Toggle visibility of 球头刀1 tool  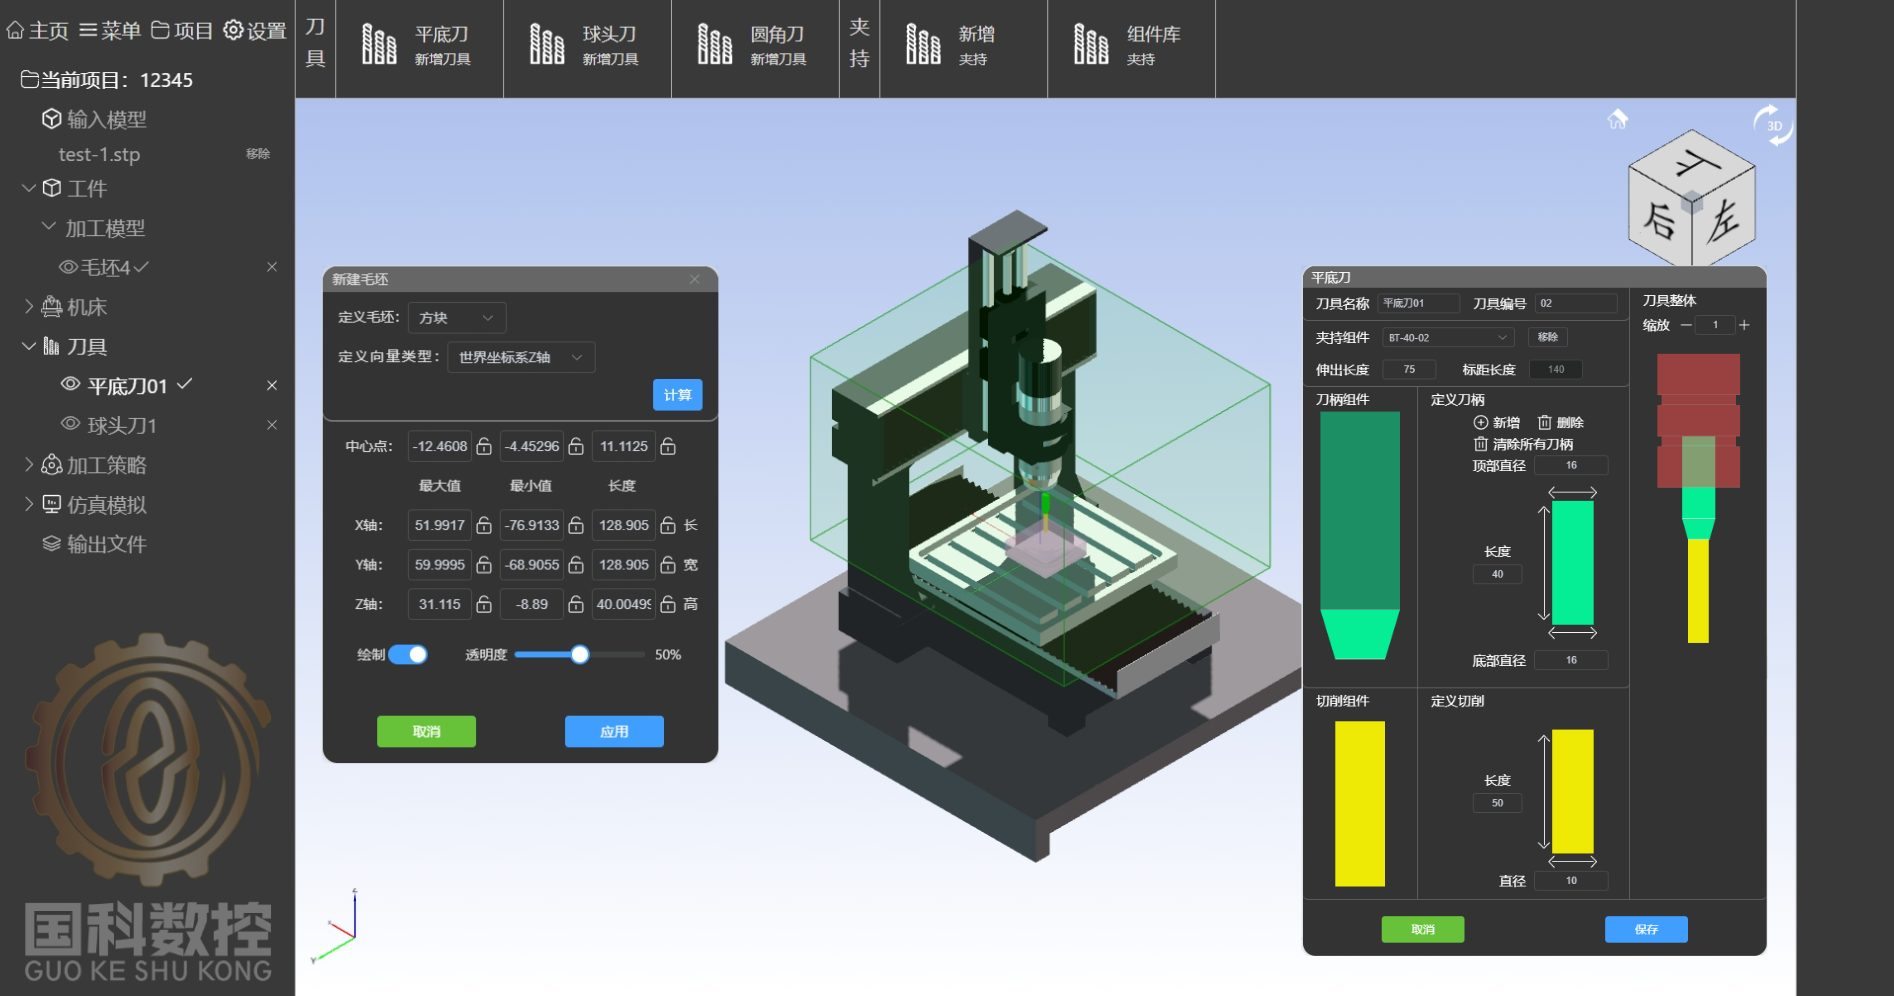click(x=70, y=425)
